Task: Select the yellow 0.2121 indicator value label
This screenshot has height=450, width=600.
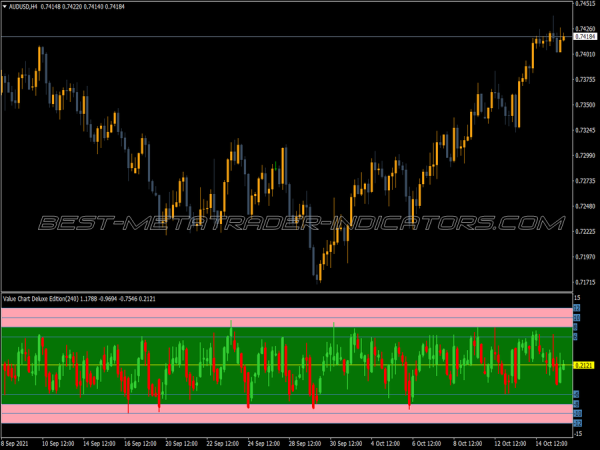Action: (x=584, y=365)
